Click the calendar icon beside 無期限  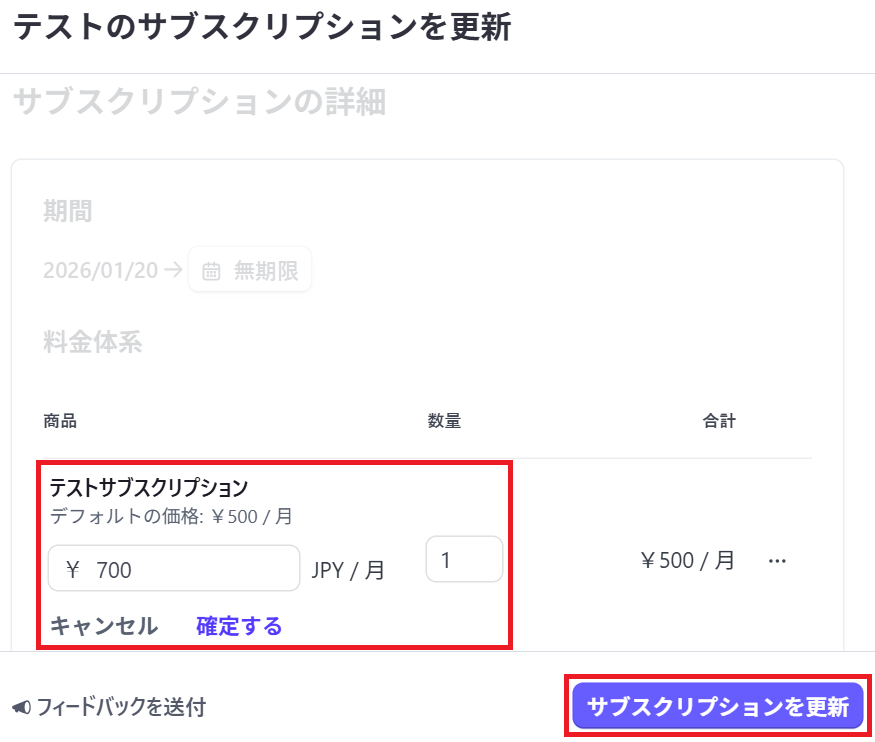tap(211, 271)
